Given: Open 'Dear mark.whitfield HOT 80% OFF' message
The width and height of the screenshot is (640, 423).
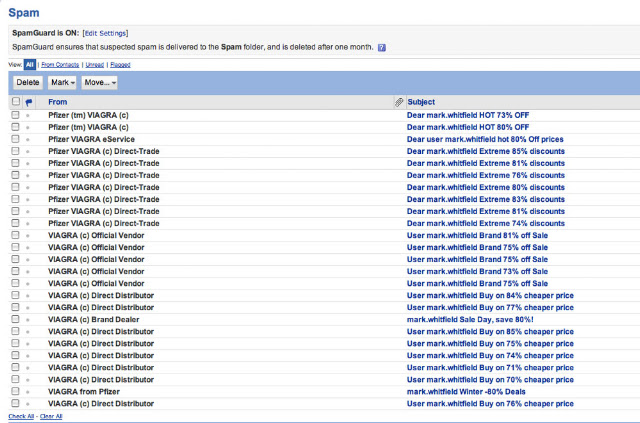Looking at the screenshot, I should (x=468, y=127).
